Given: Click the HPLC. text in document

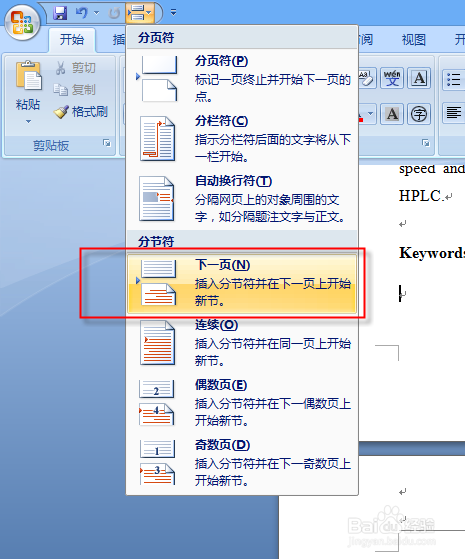Looking at the screenshot, I should pos(421,196).
